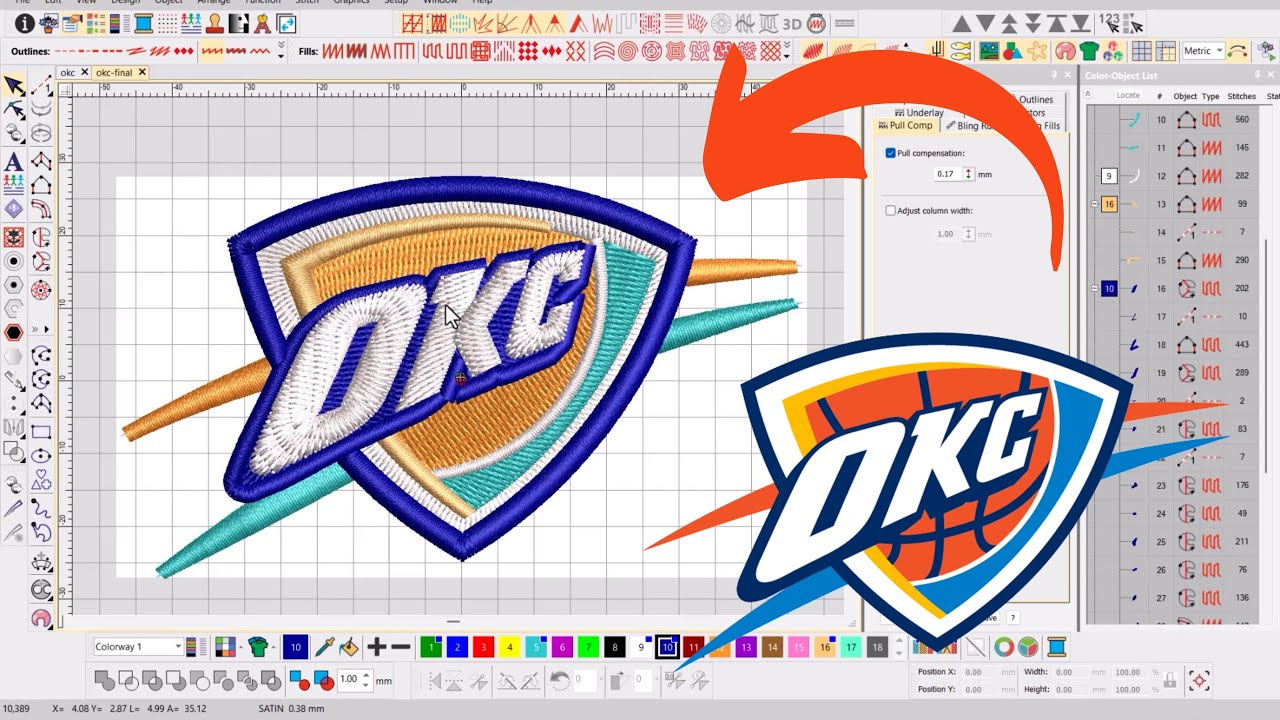Click the Stitches column header
The width and height of the screenshot is (1280, 720).
[1241, 96]
